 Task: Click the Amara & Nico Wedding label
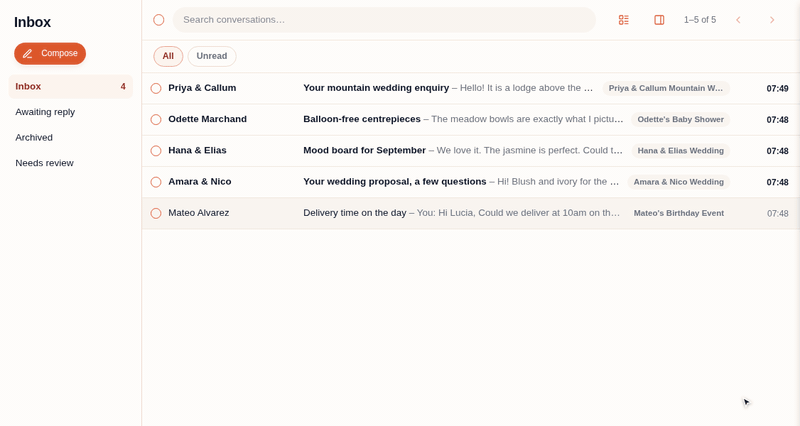coord(679,182)
